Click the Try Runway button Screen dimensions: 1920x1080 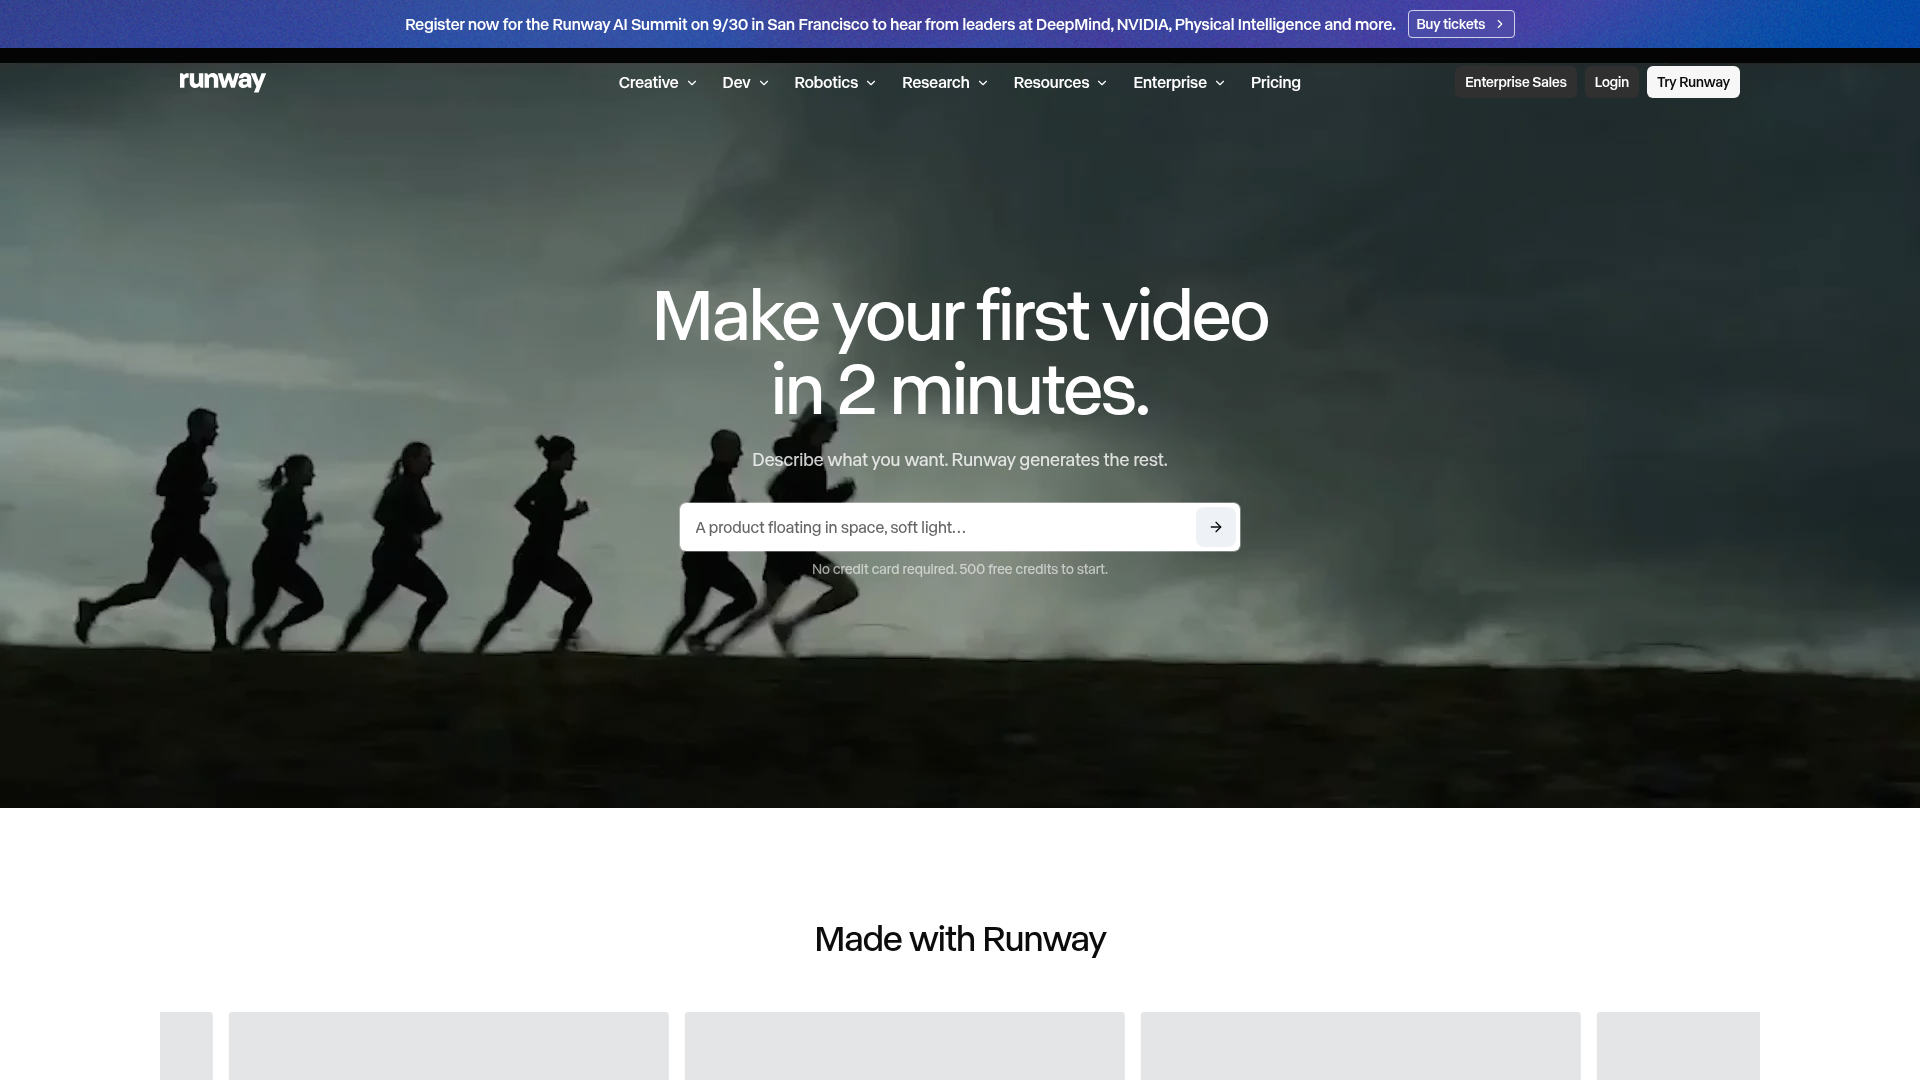[x=1693, y=82]
